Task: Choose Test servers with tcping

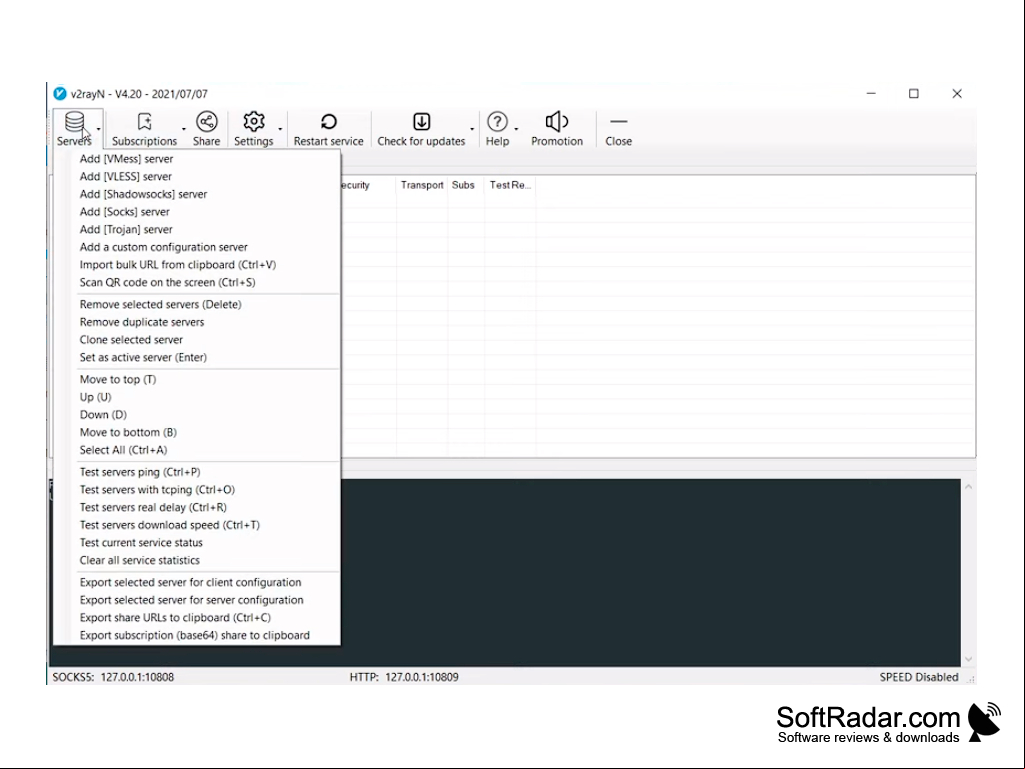Action: [197, 490]
